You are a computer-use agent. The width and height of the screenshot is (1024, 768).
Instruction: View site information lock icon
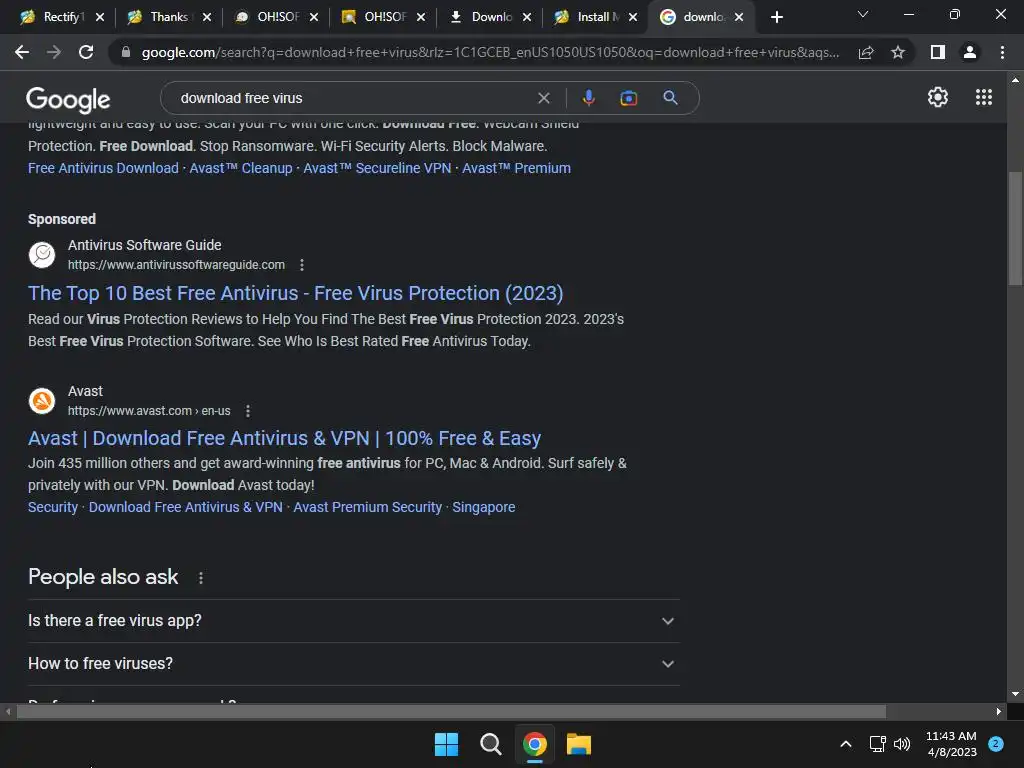point(126,52)
